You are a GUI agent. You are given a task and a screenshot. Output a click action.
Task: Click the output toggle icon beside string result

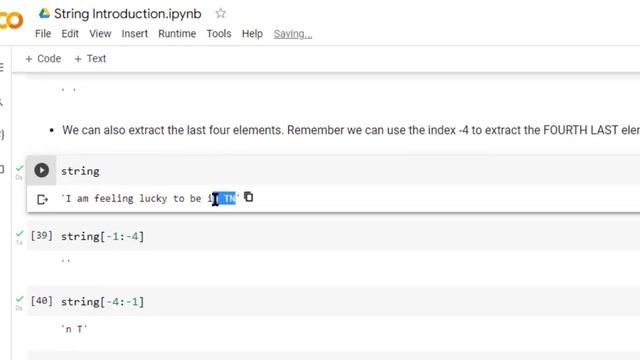(42, 199)
